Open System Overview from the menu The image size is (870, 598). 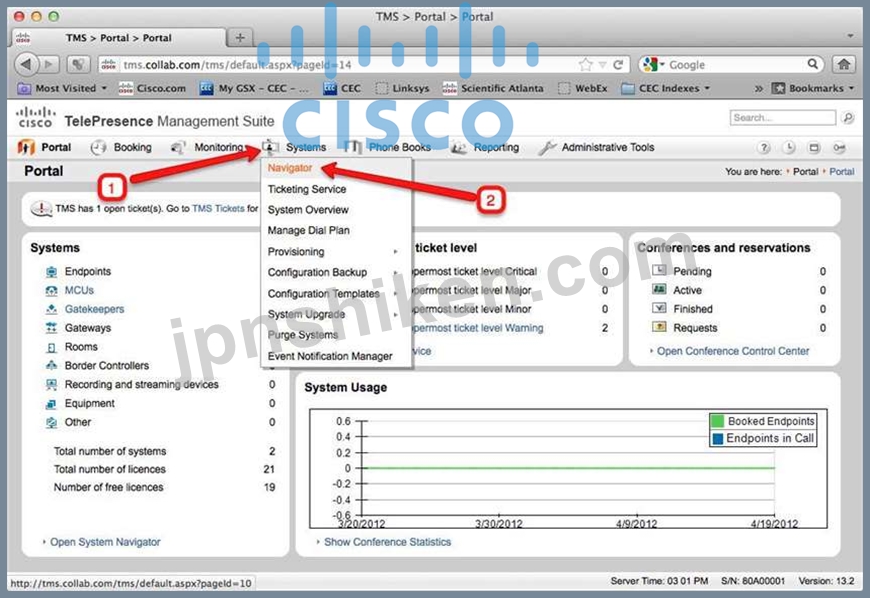point(308,210)
